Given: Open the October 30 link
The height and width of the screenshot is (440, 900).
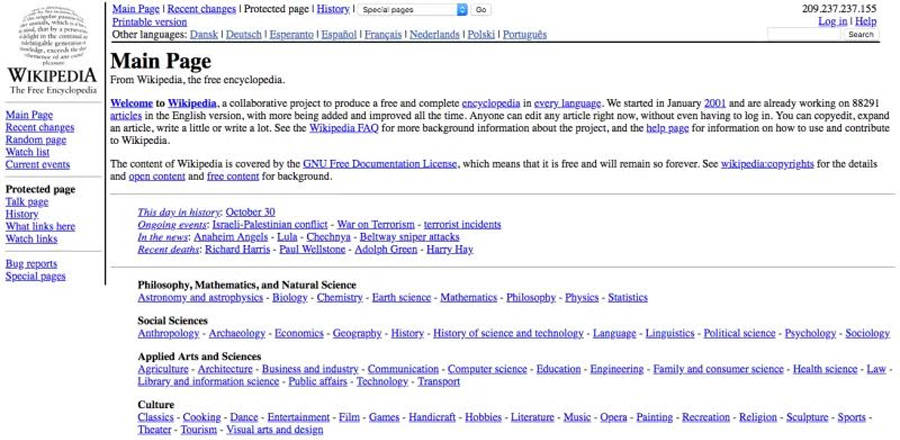Looking at the screenshot, I should point(250,212).
